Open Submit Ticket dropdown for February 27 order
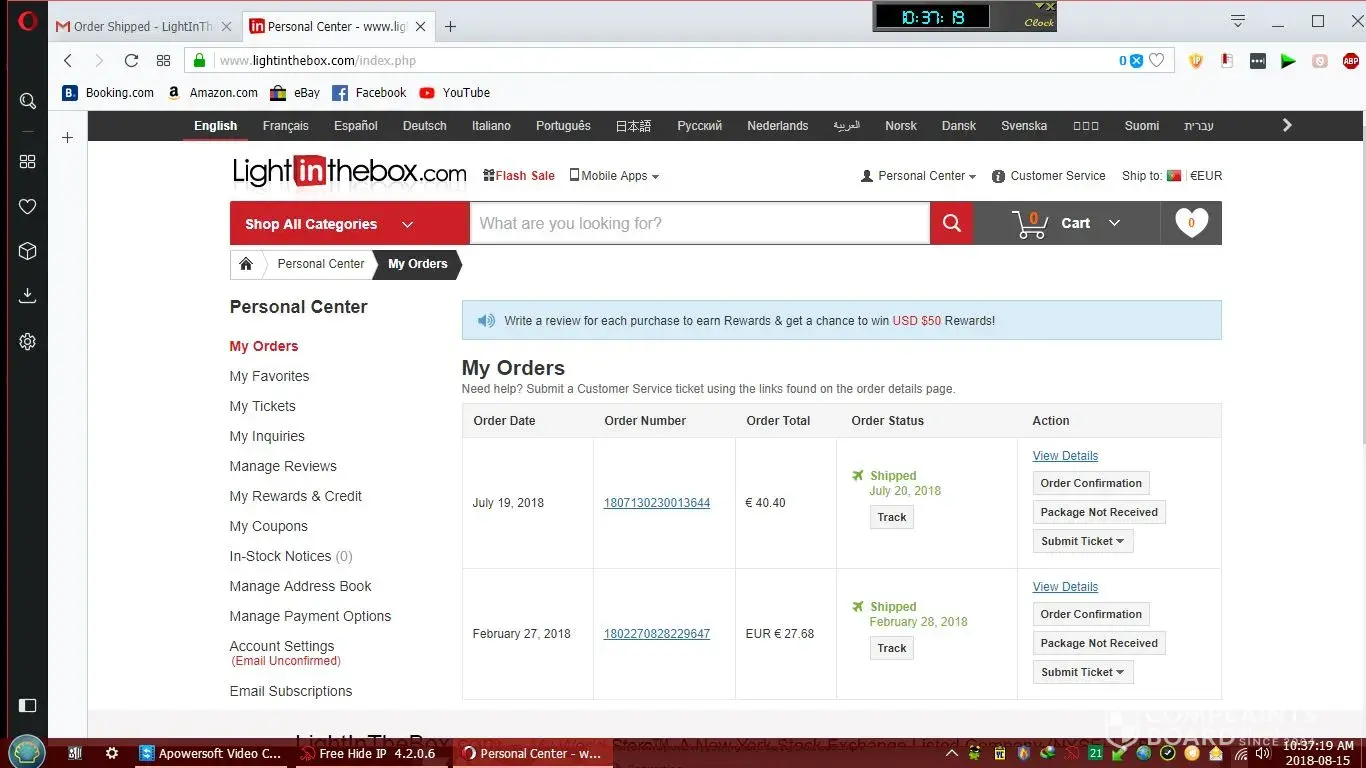Screen dimensions: 1366x768 click(1083, 672)
